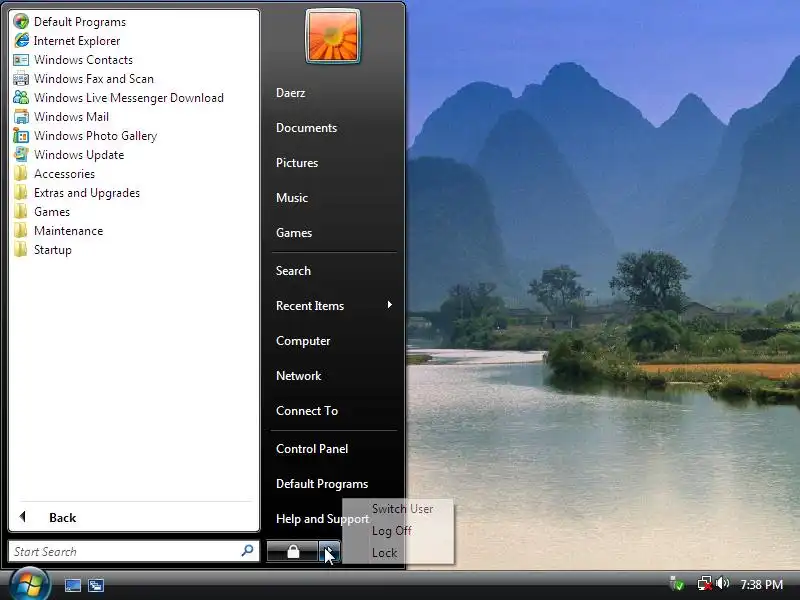
Task: Open Recent Items entry
Action: pyautogui.click(x=310, y=306)
